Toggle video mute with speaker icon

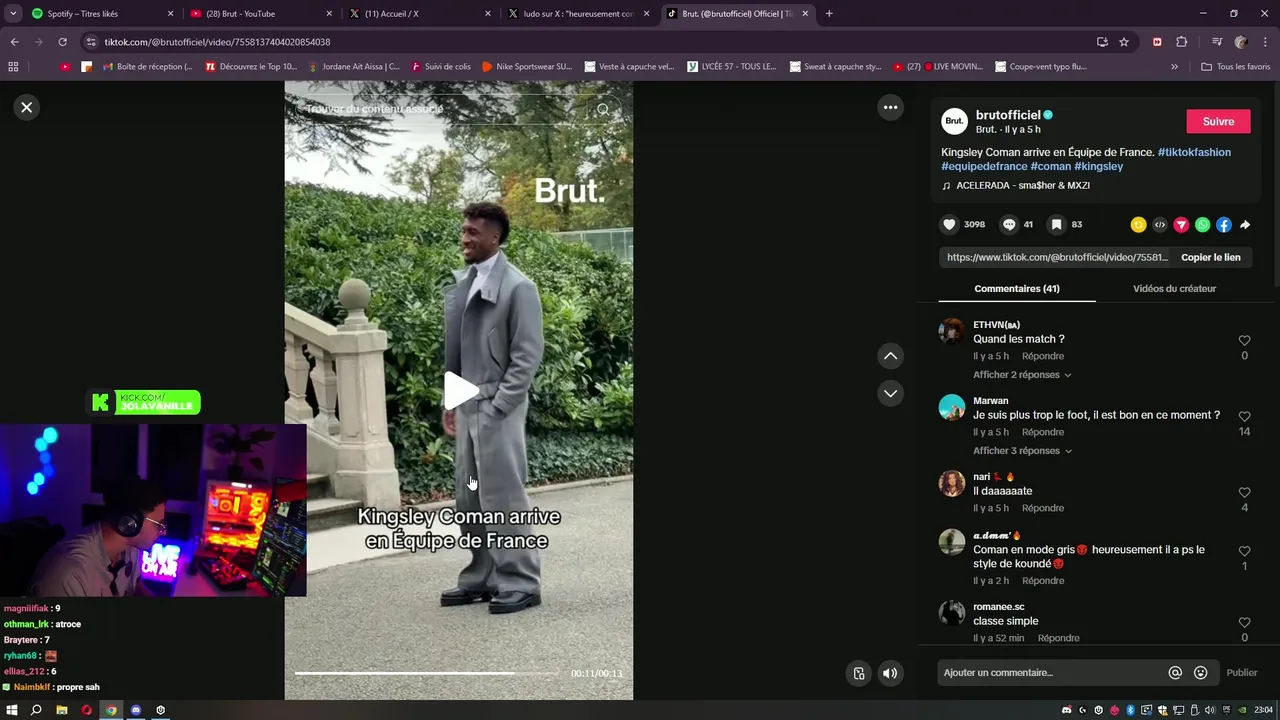889,674
